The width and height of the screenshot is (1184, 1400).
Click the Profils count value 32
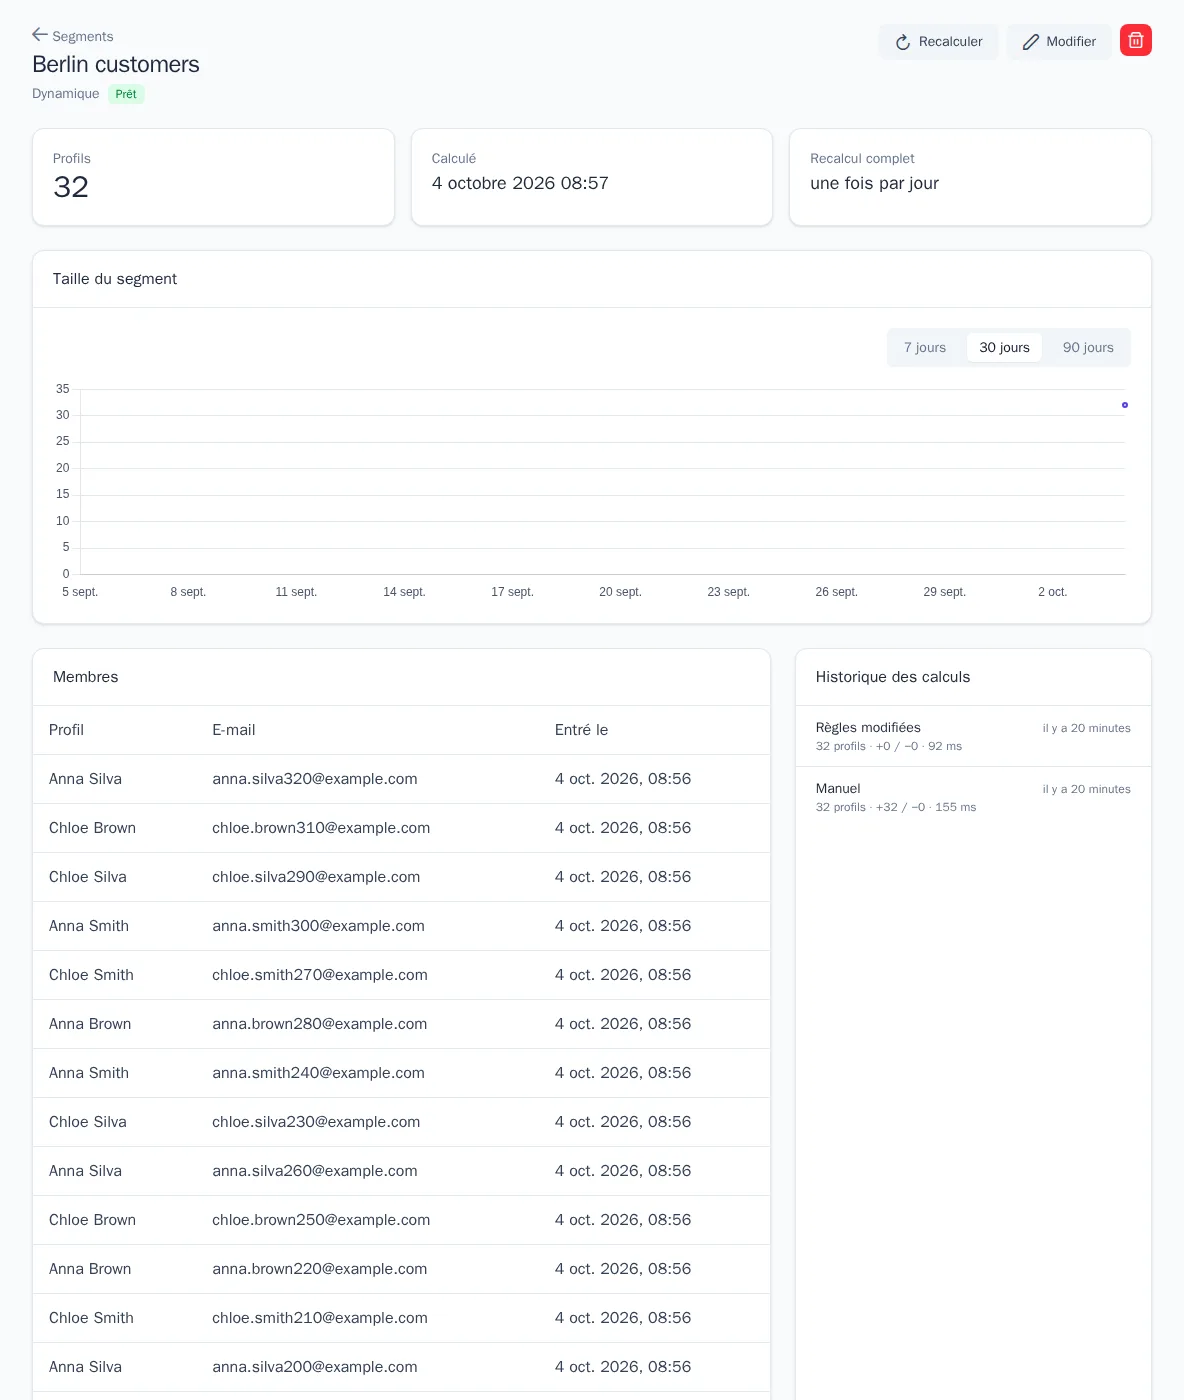click(71, 187)
